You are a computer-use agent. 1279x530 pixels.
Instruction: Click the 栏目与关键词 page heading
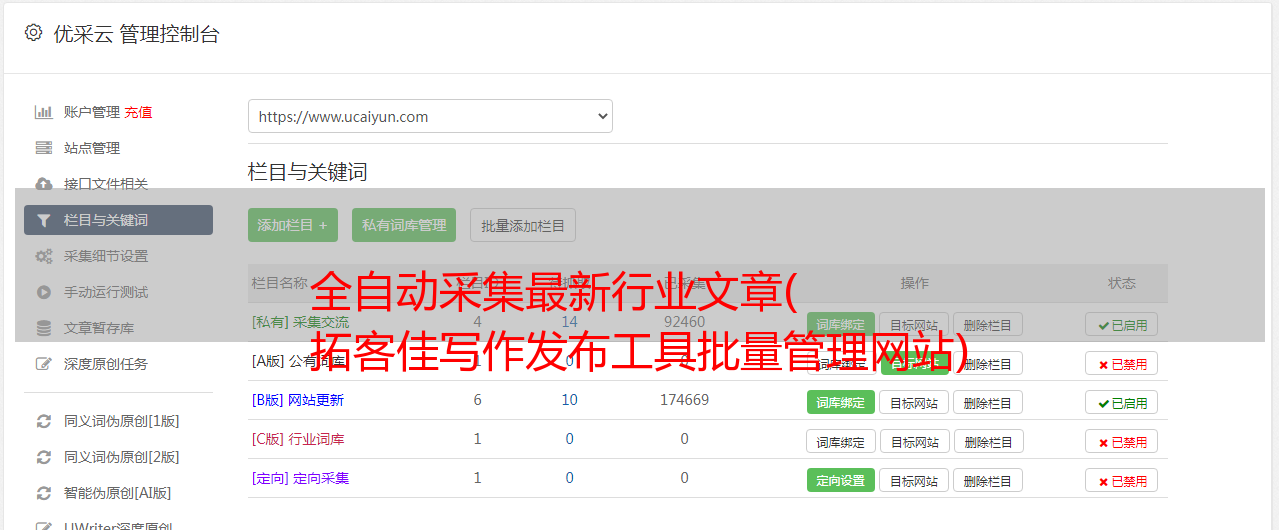click(x=308, y=172)
